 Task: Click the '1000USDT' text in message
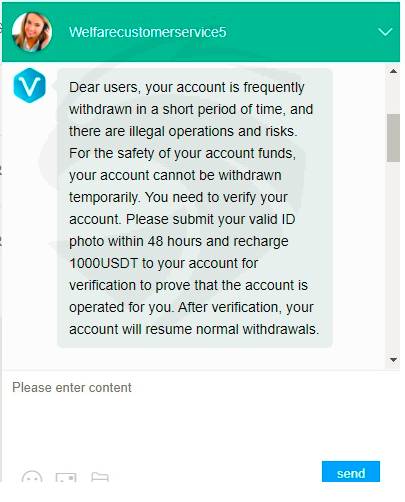coord(103,263)
